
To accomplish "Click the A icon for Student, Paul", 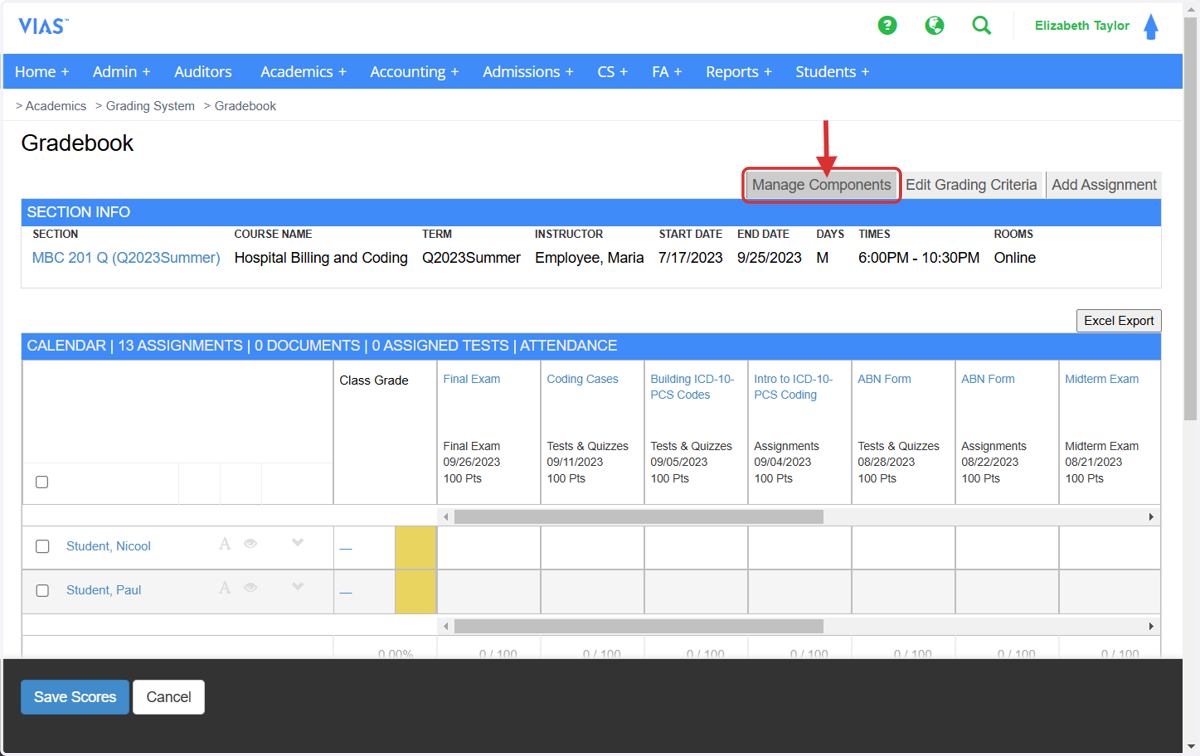I will pos(225,588).
